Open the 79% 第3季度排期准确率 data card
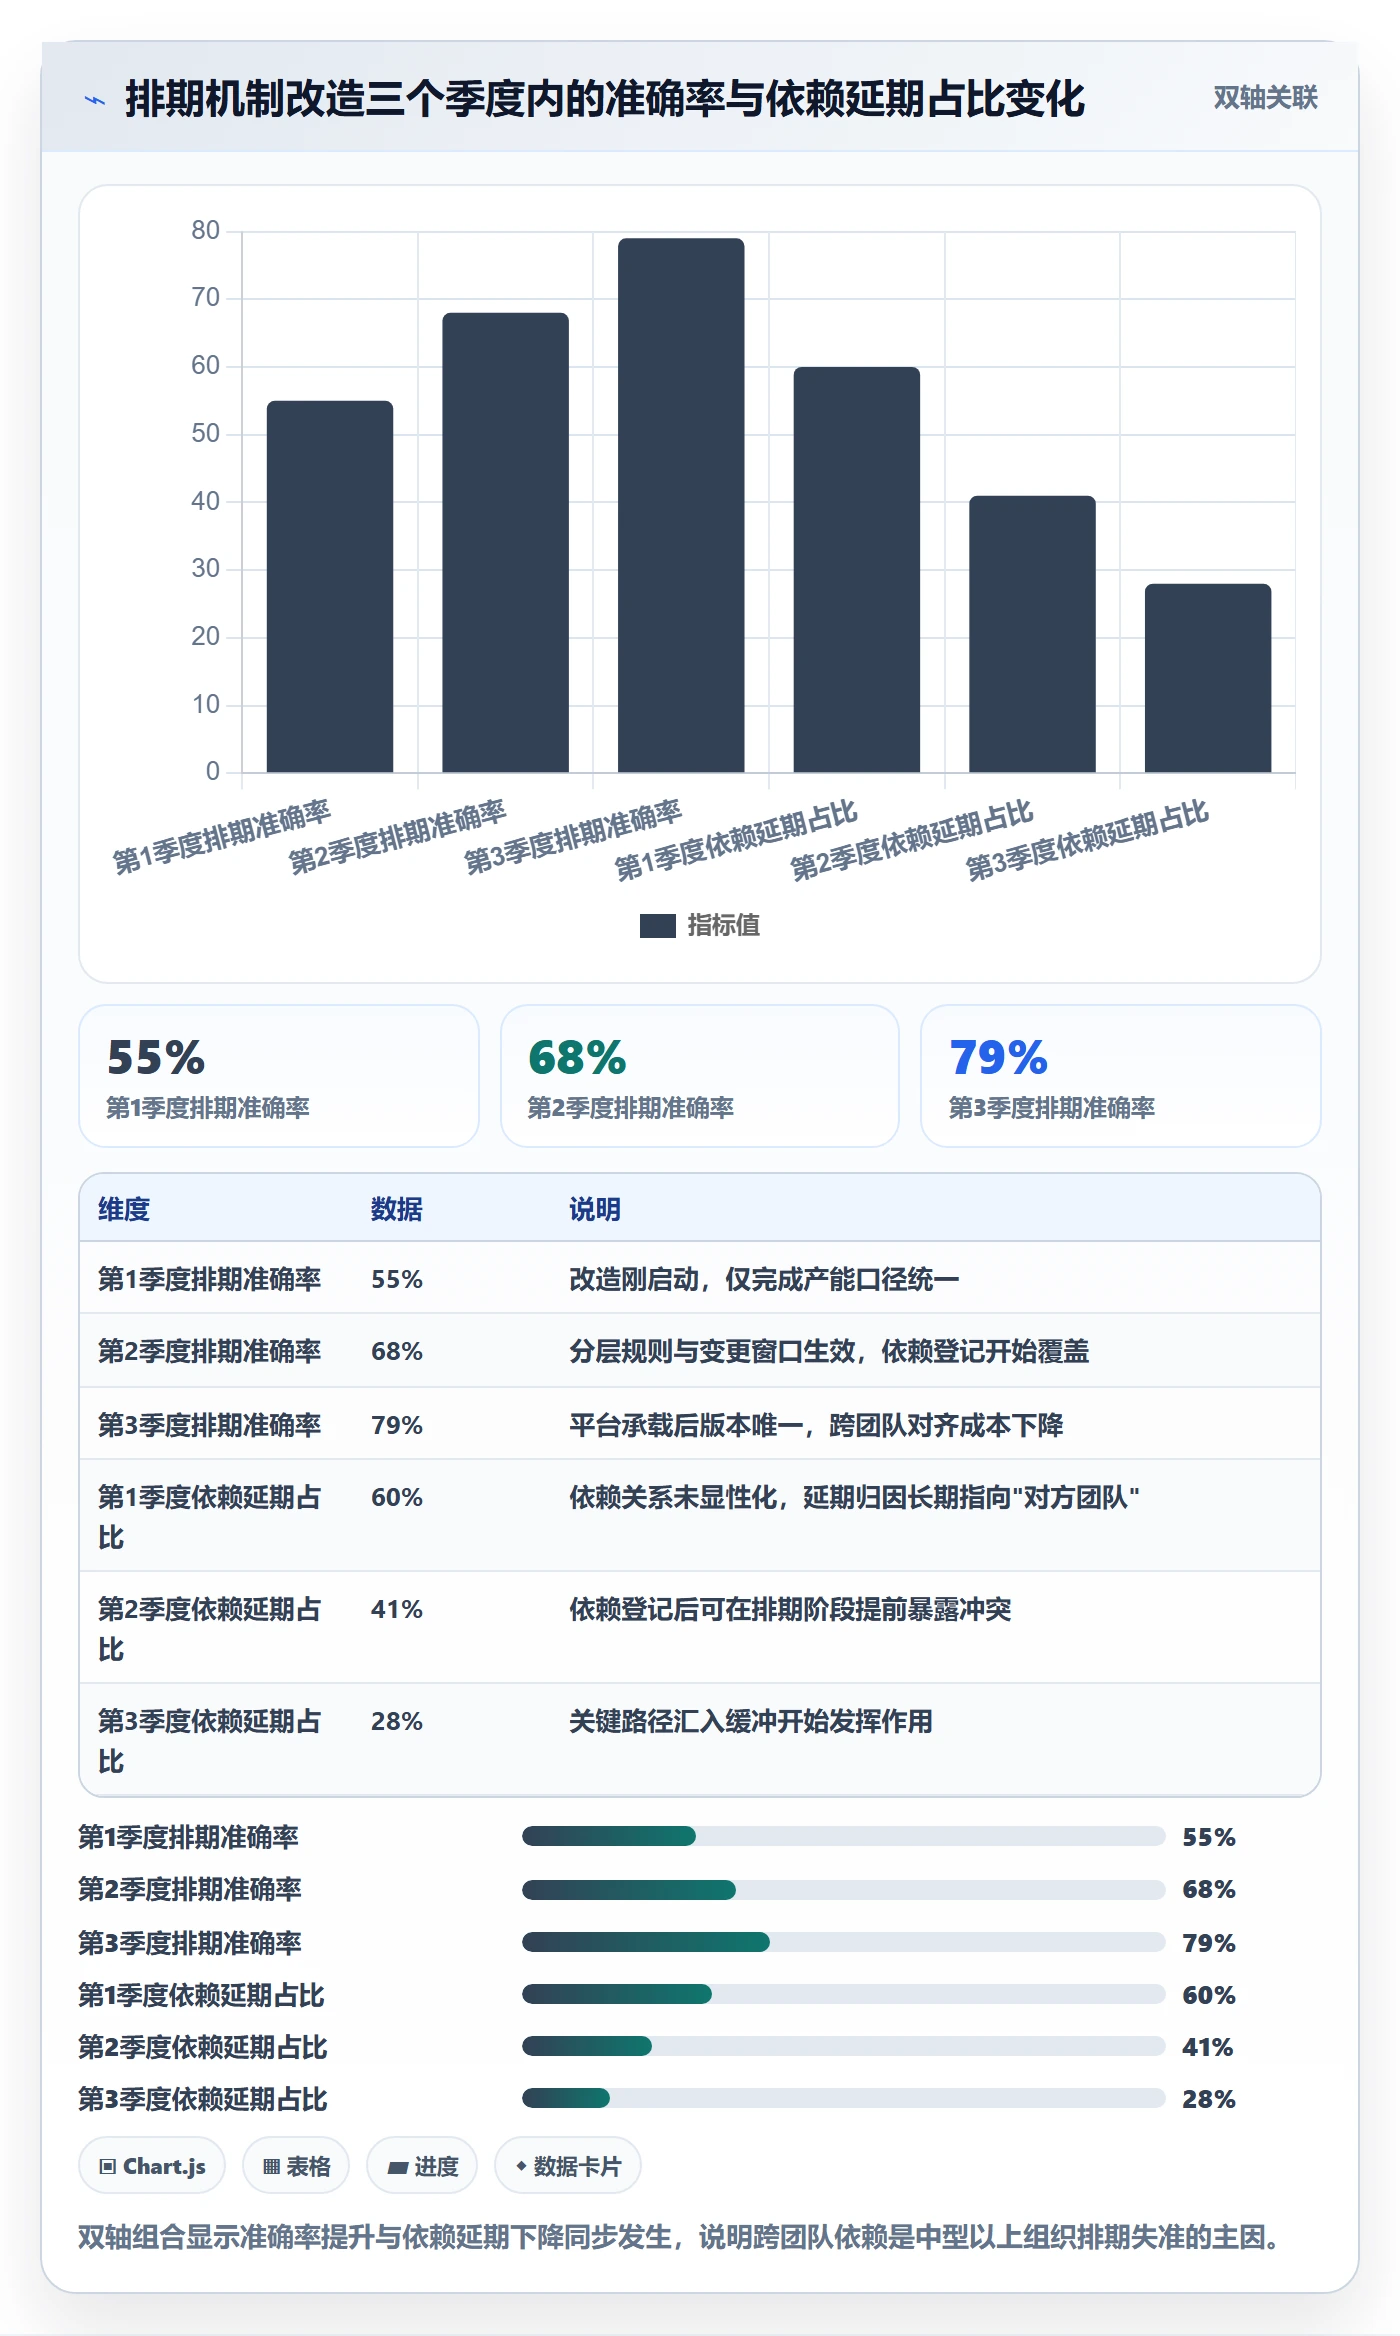This screenshot has width=1400, height=2336. 1121,1076
